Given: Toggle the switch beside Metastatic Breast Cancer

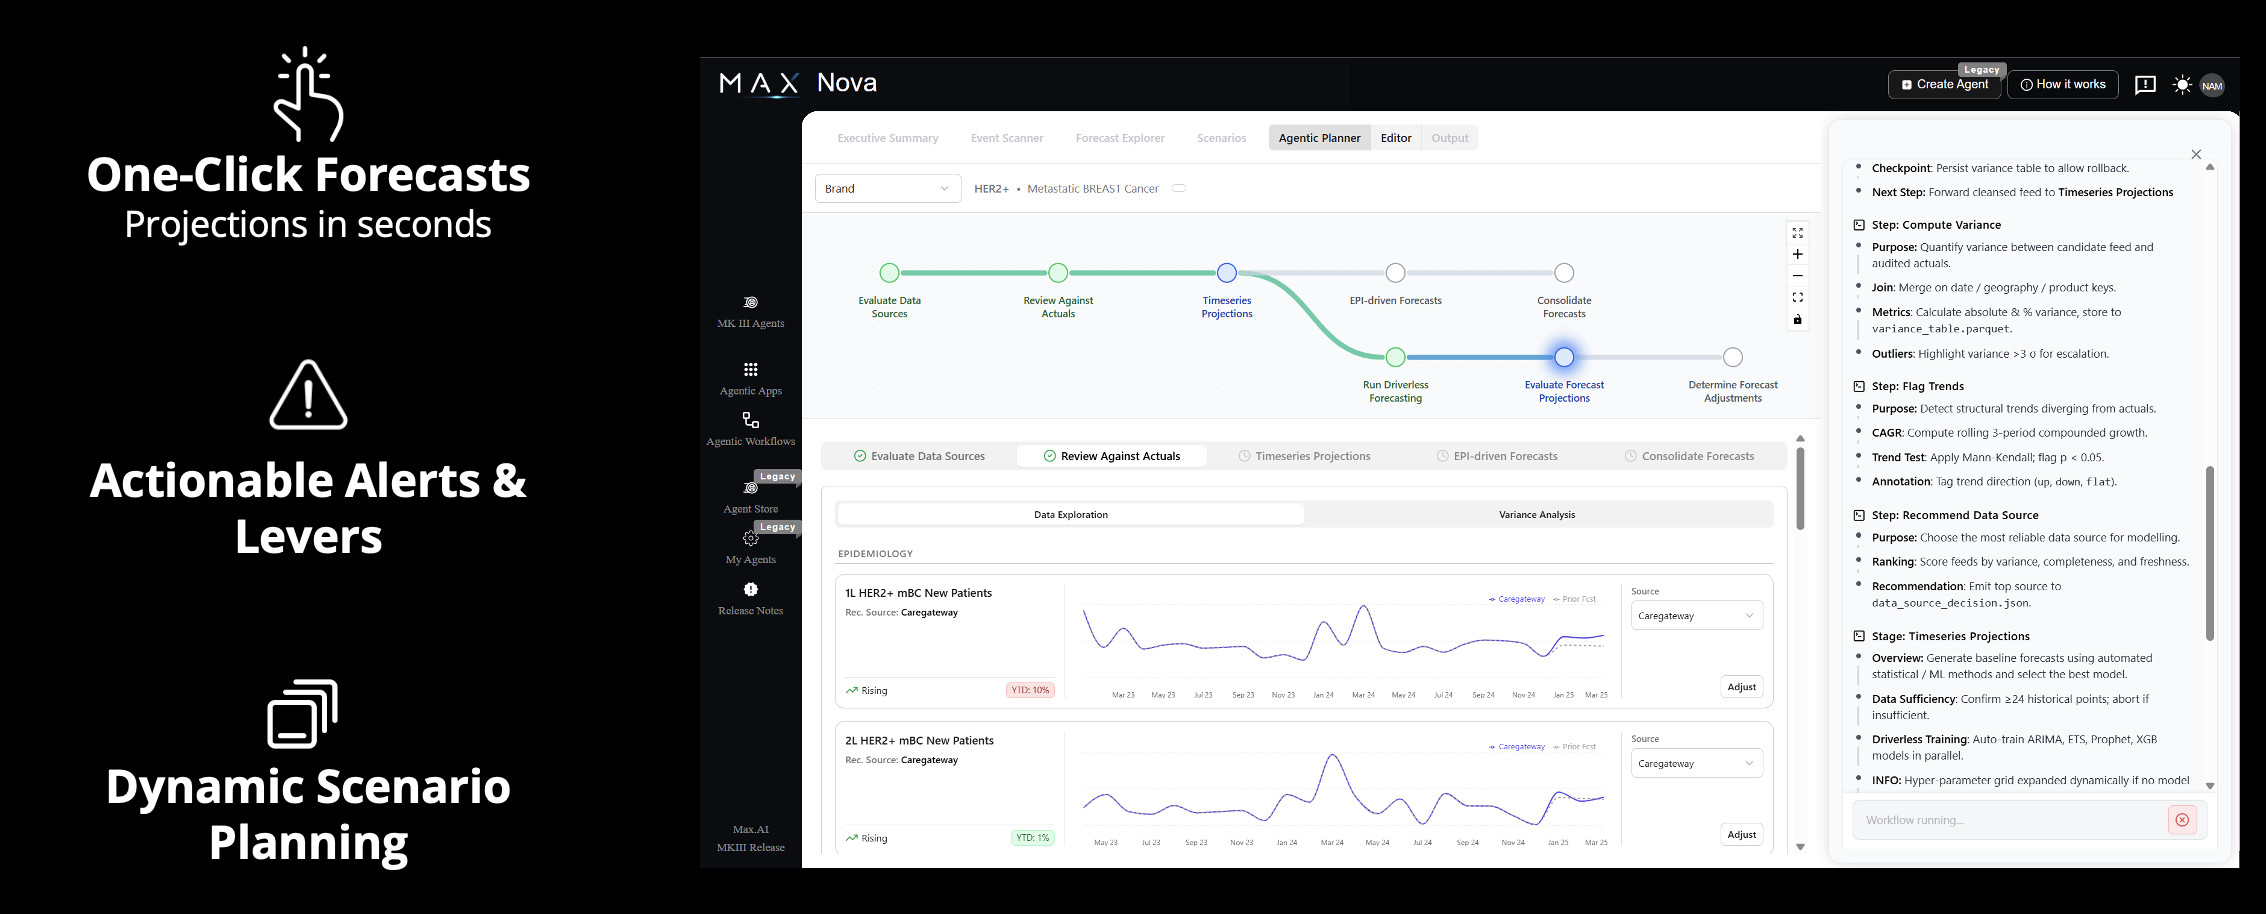Looking at the screenshot, I should [x=1179, y=188].
